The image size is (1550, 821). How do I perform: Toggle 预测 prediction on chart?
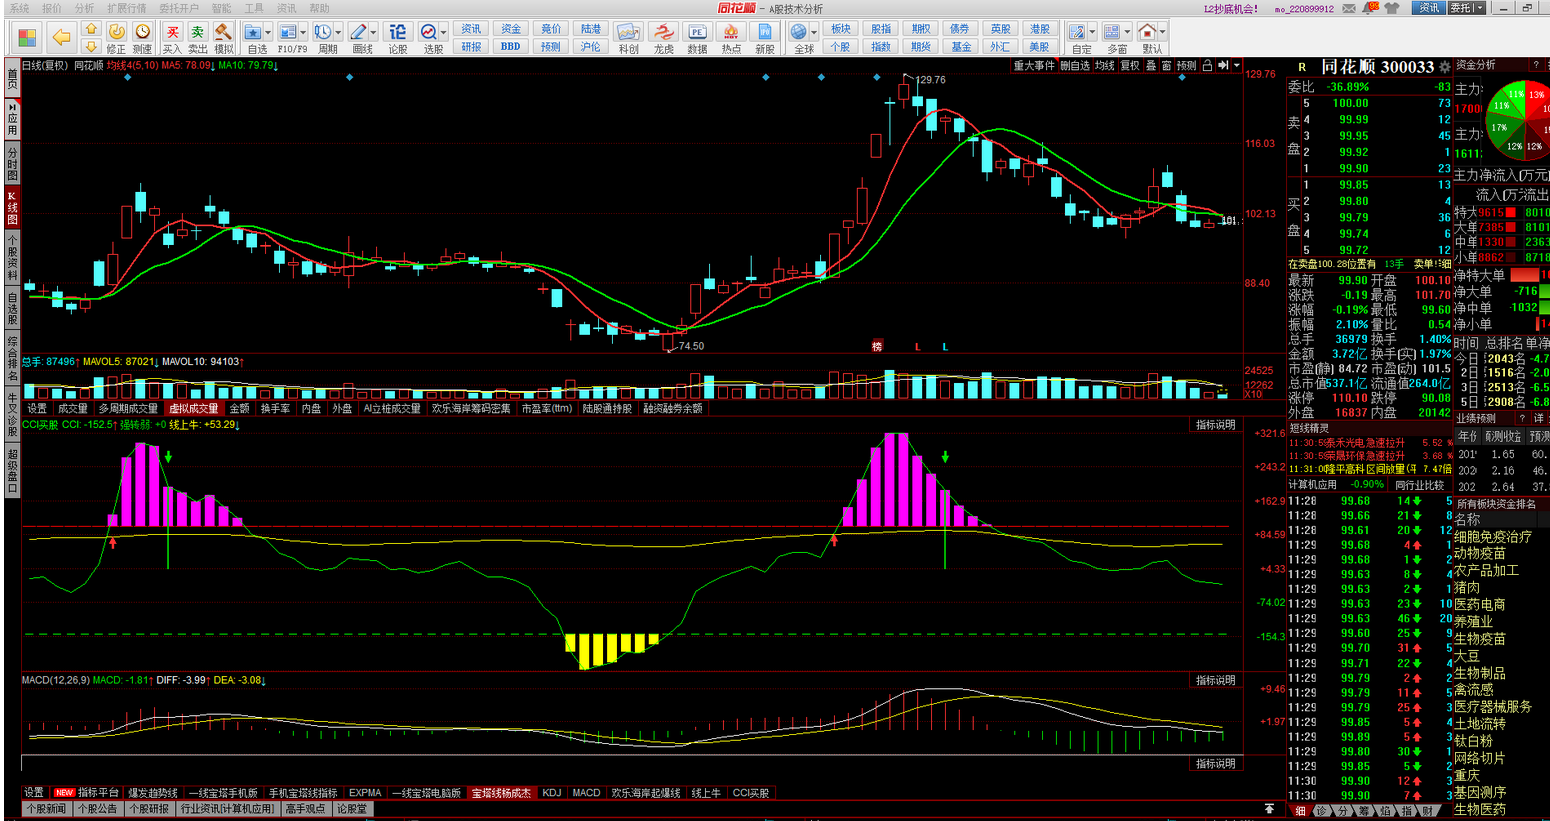[1186, 65]
